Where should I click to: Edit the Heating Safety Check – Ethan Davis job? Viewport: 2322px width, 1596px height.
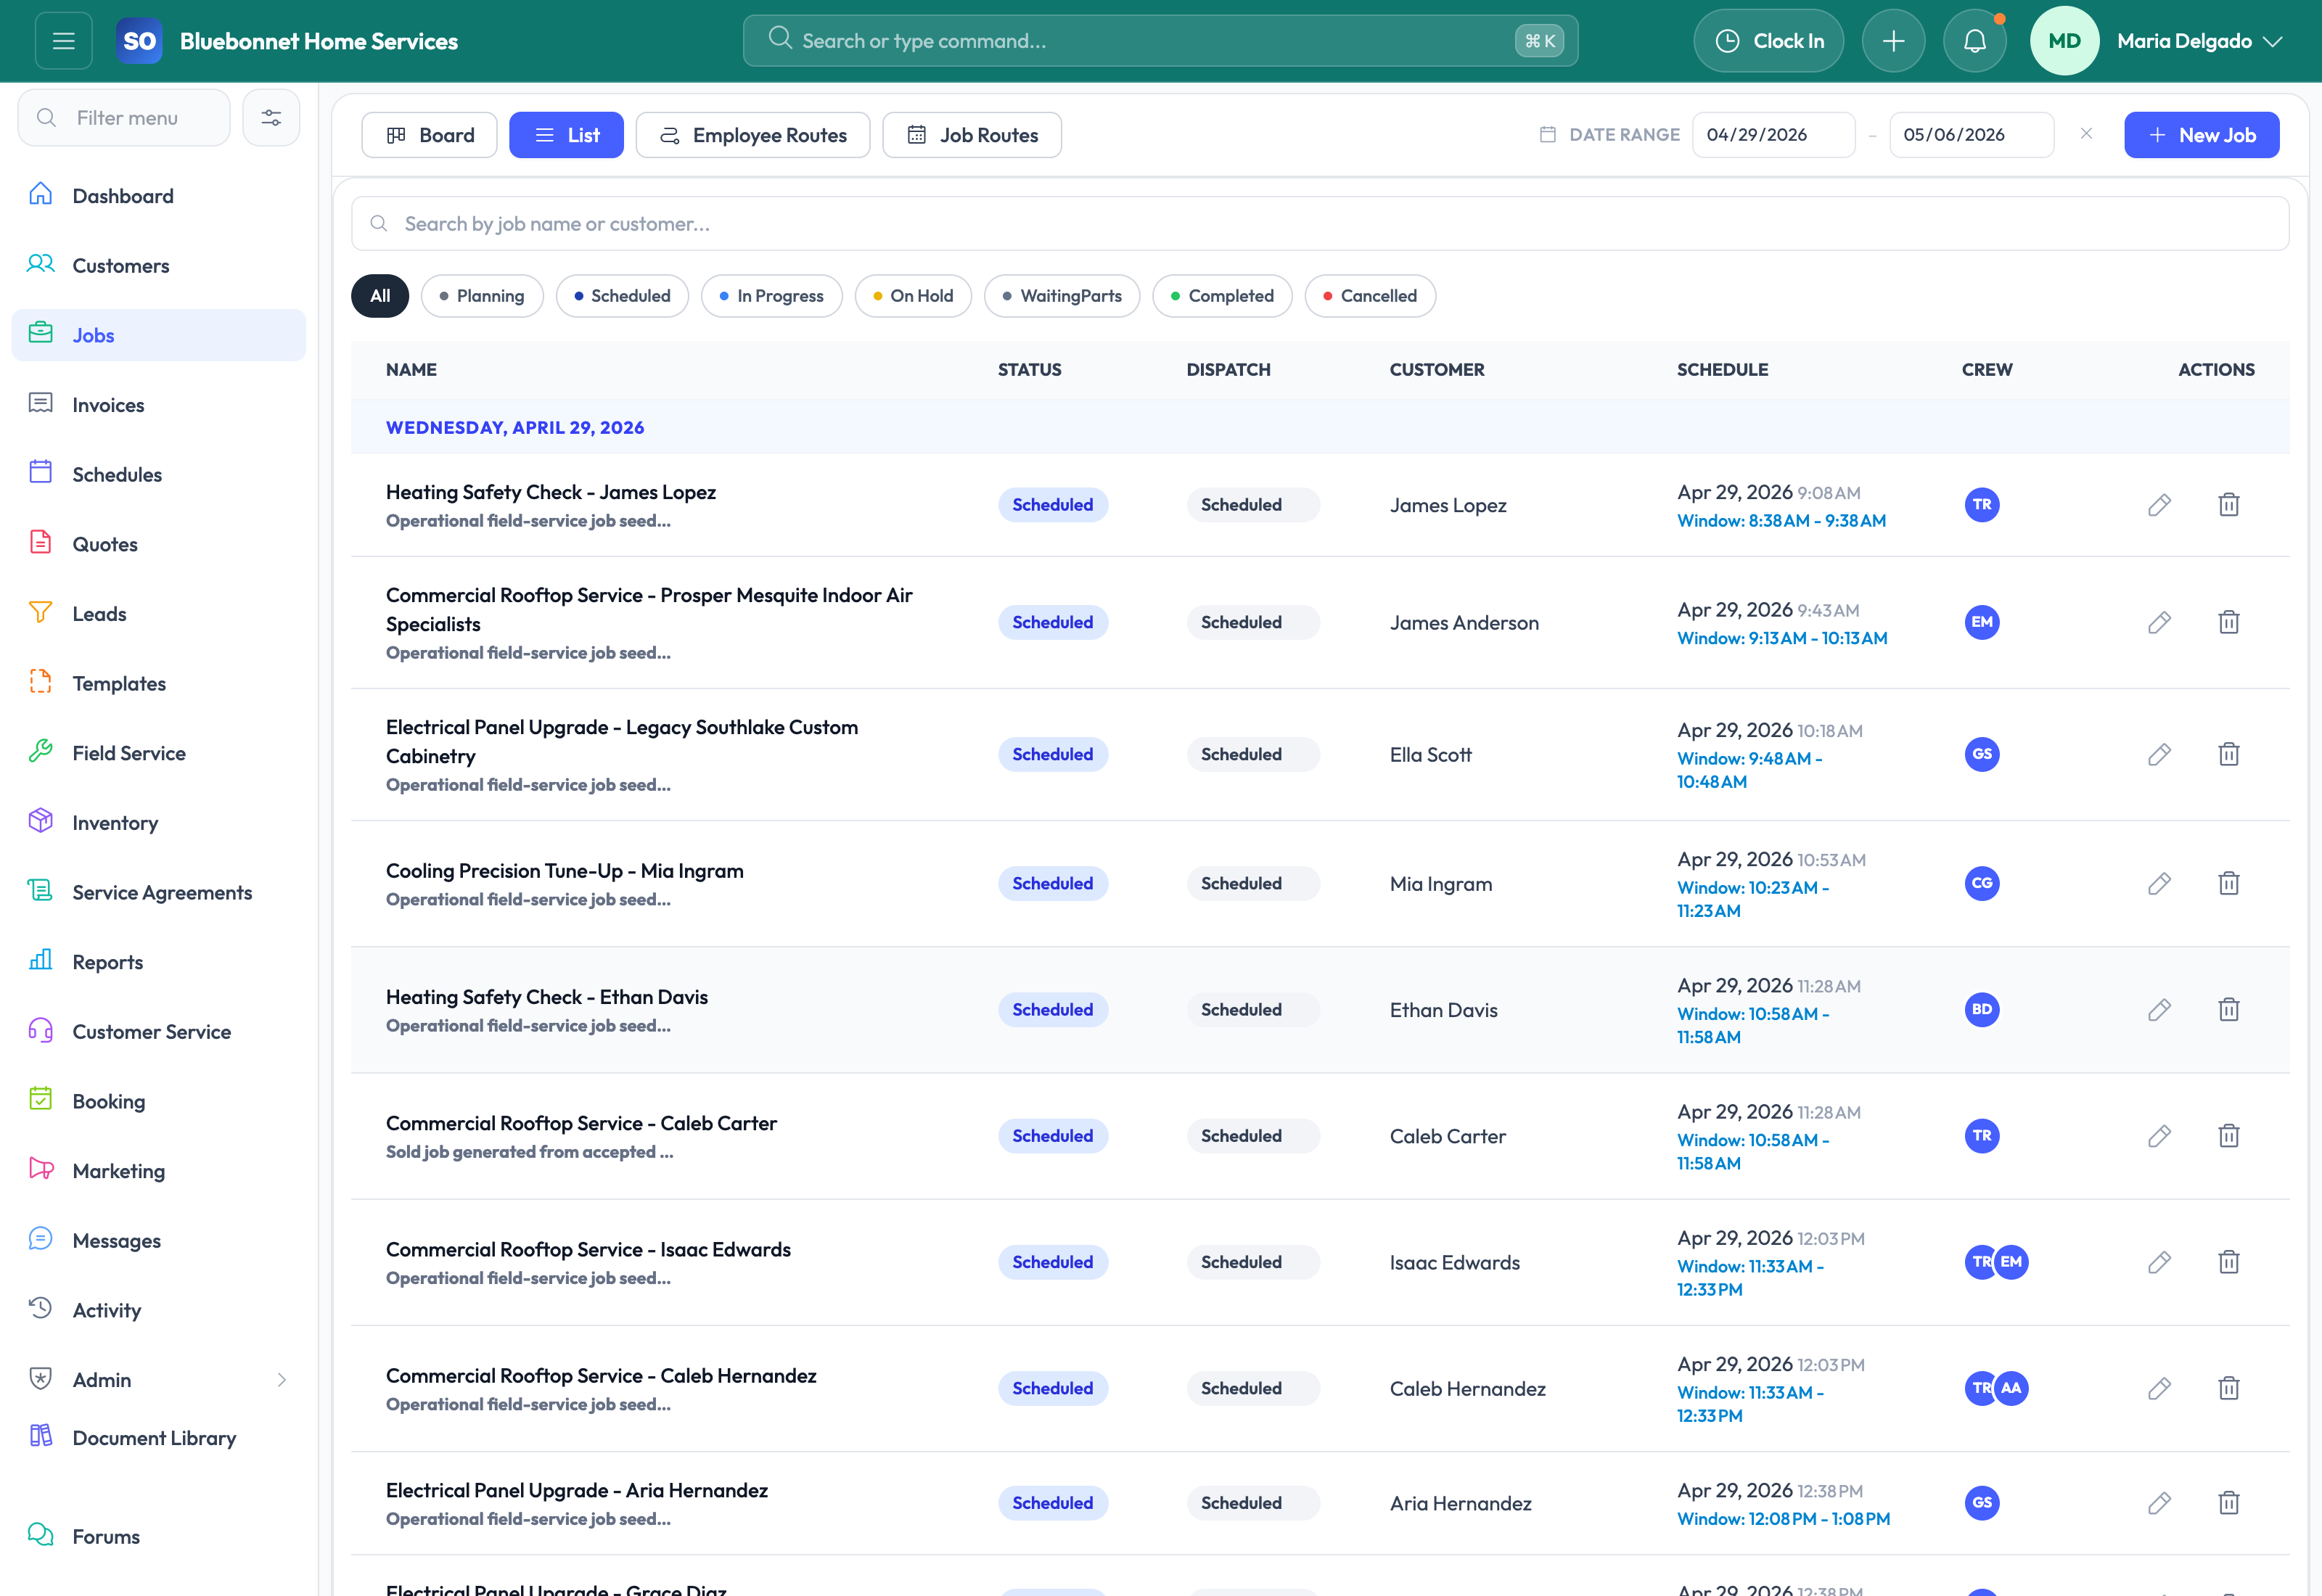pos(2159,1010)
